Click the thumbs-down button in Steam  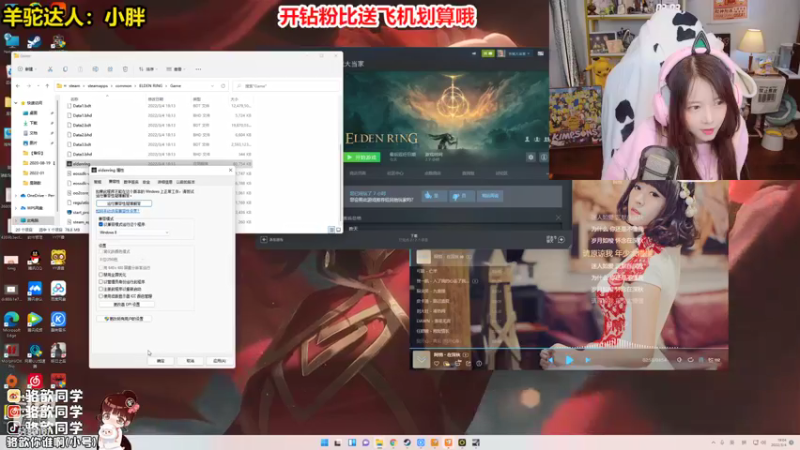click(461, 195)
